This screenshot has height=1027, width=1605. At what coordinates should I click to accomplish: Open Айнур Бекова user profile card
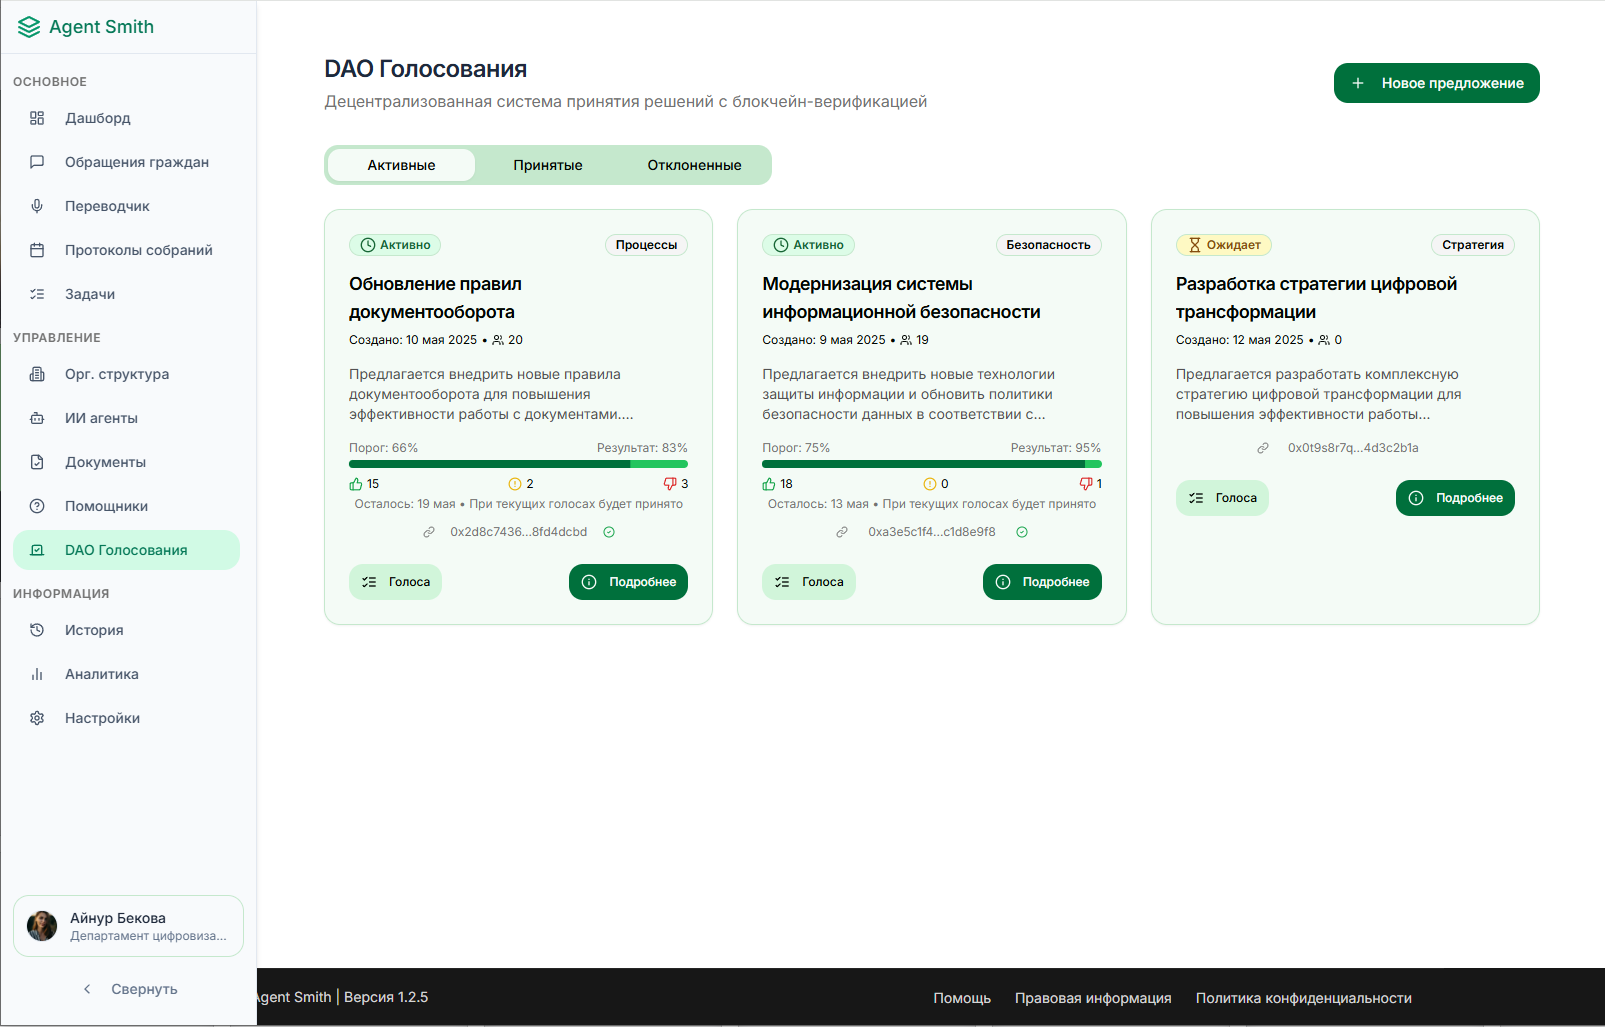click(x=128, y=926)
